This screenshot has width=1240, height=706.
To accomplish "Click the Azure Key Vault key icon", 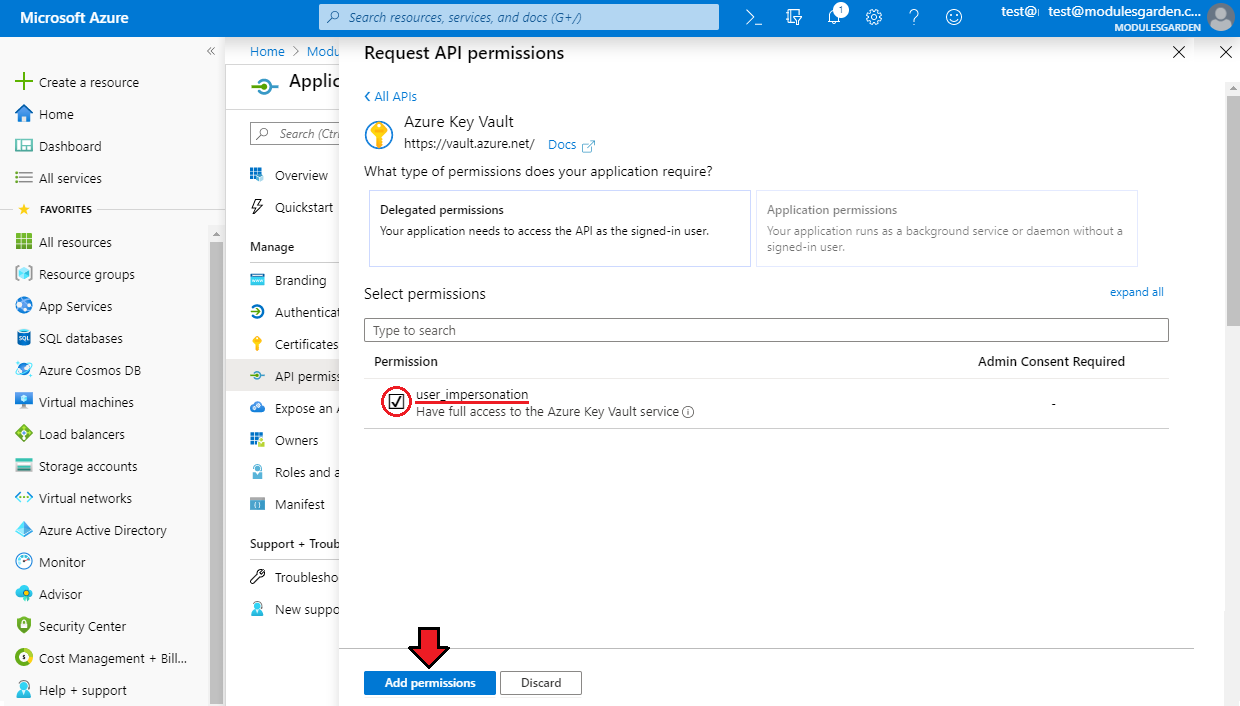I will 379,135.
